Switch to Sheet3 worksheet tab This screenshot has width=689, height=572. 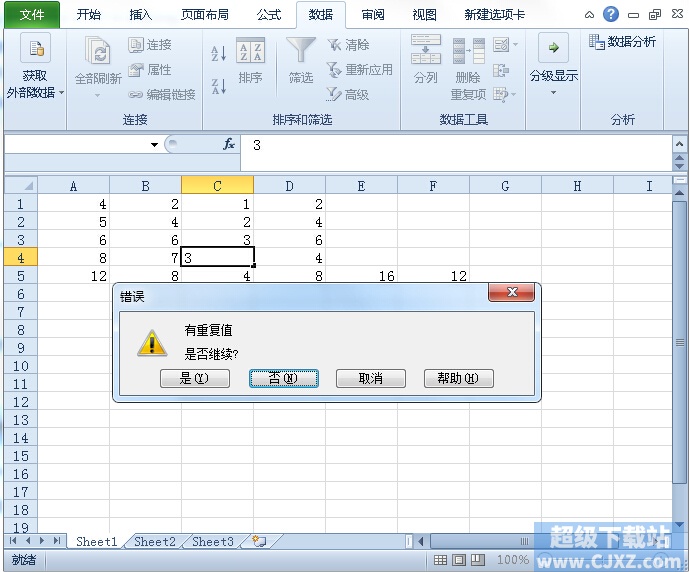[213, 541]
